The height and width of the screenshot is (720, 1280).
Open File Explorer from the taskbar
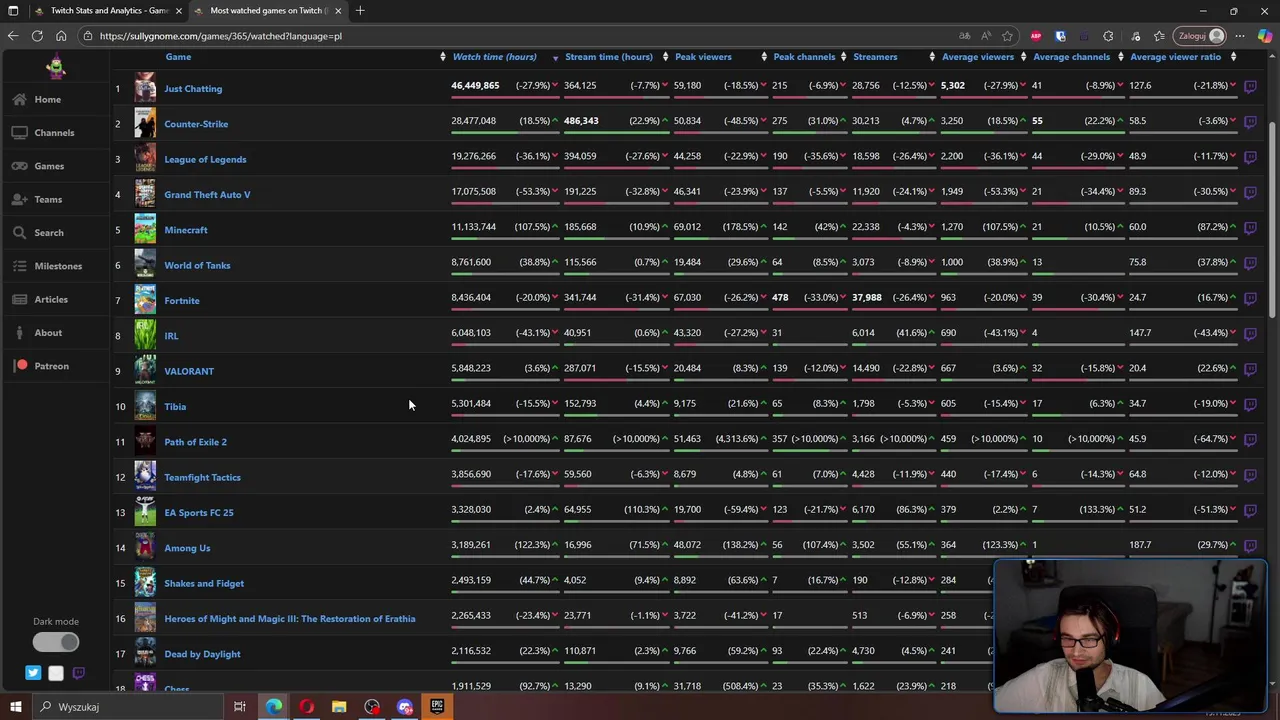click(x=339, y=707)
